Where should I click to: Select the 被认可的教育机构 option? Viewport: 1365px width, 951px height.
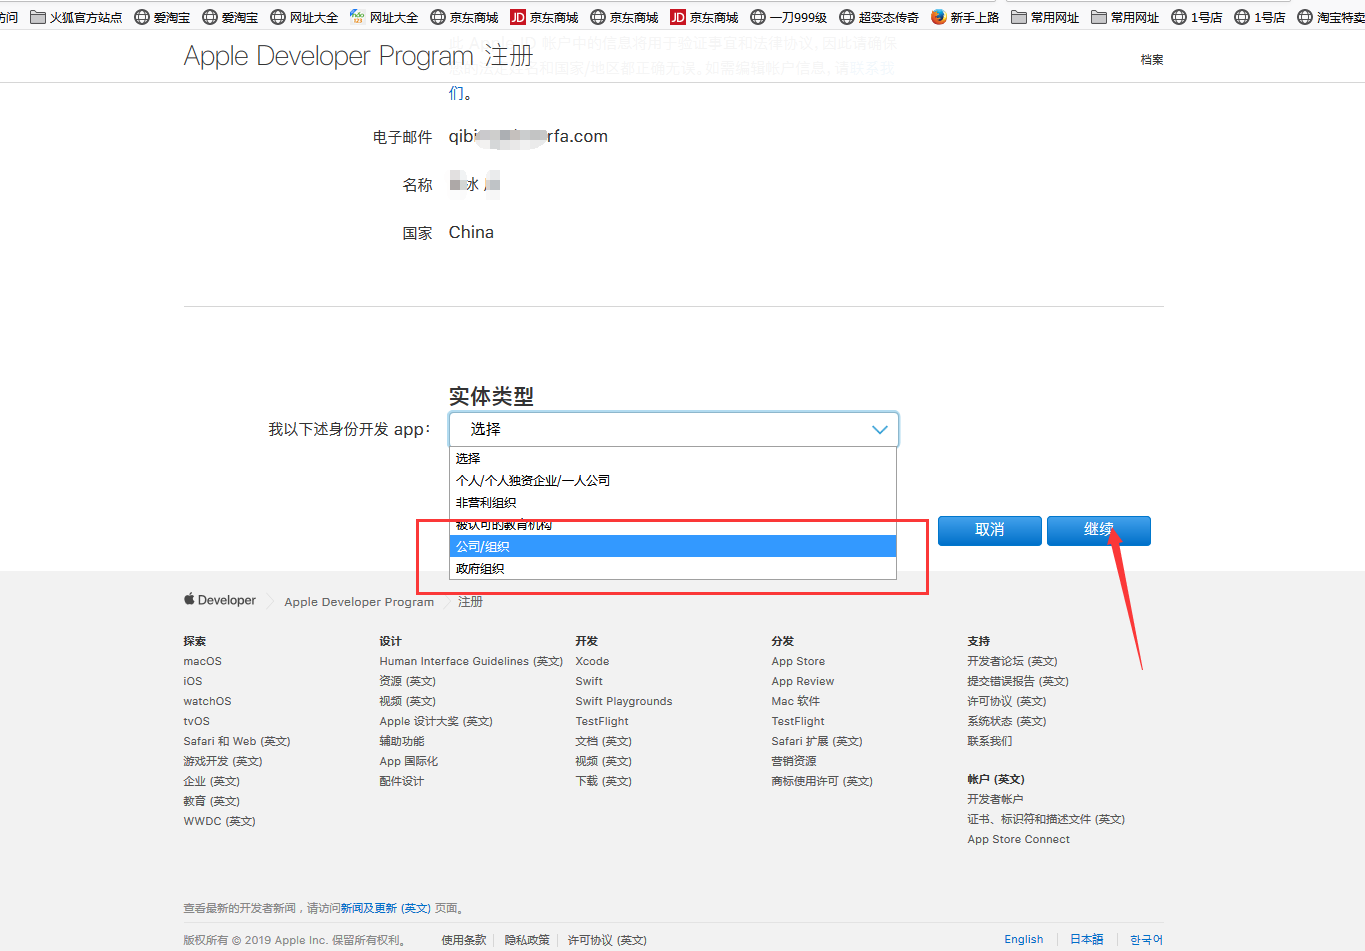[x=673, y=524]
